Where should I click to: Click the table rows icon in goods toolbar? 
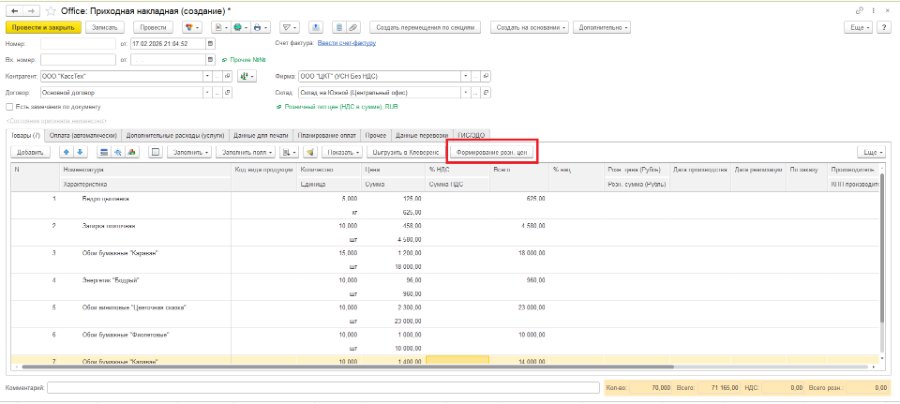coord(104,152)
